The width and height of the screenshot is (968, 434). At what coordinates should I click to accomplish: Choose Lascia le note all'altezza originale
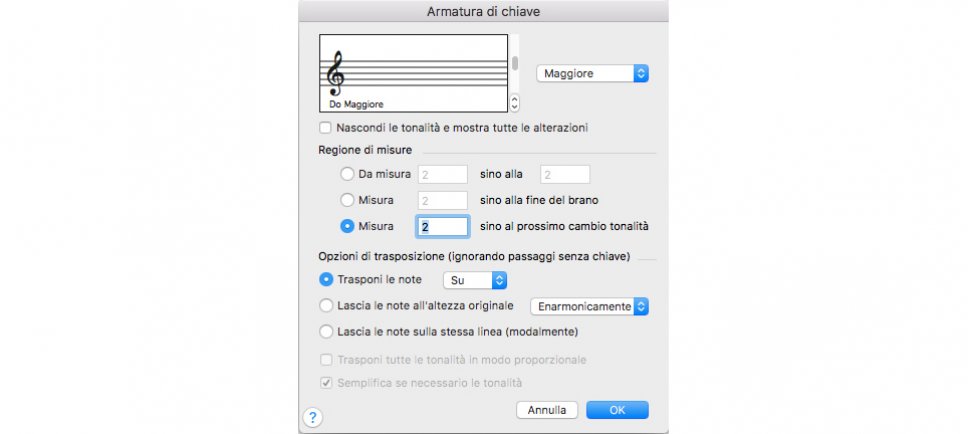325,306
